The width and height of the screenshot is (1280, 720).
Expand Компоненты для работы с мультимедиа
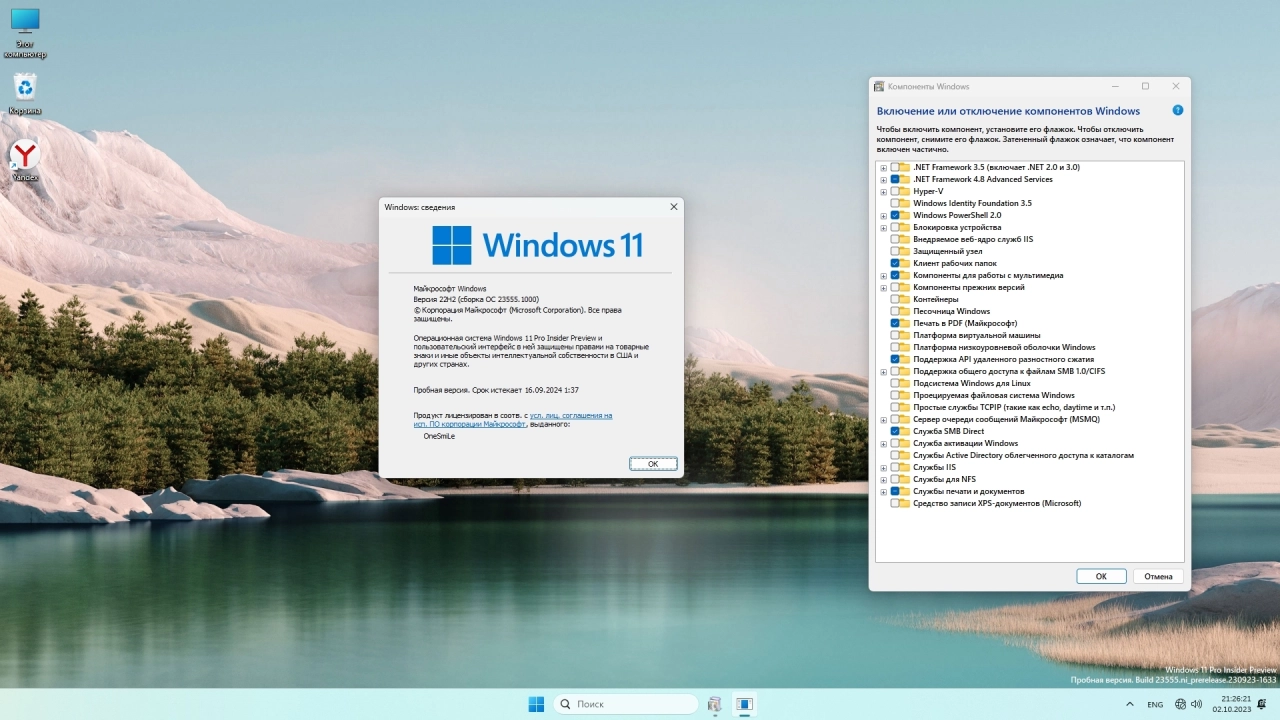pos(883,275)
